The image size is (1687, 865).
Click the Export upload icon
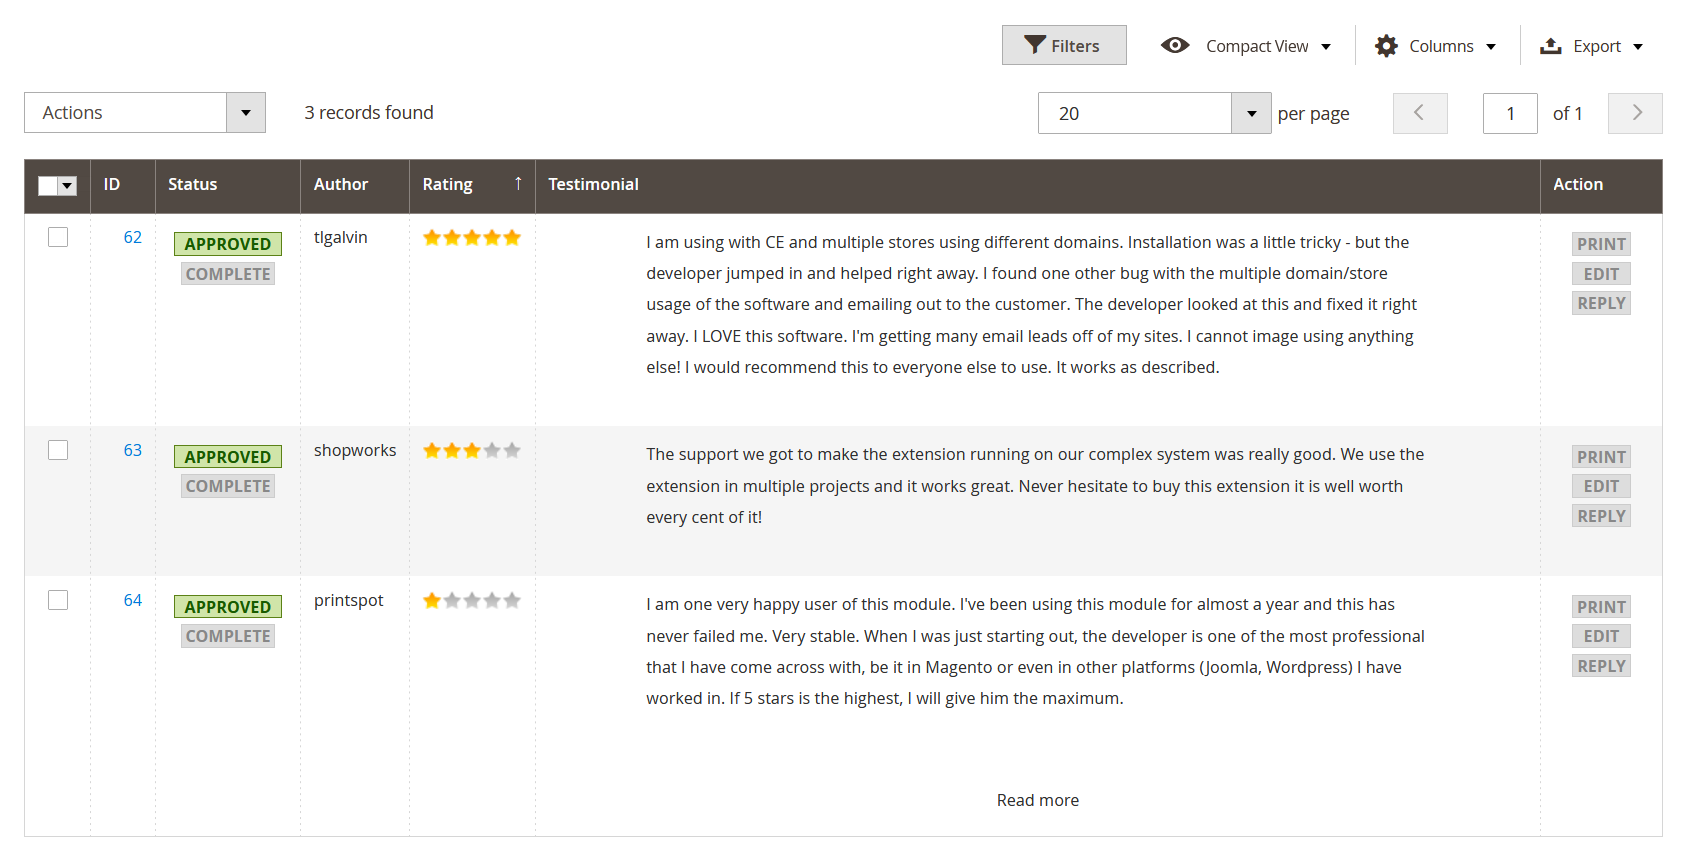(x=1550, y=46)
